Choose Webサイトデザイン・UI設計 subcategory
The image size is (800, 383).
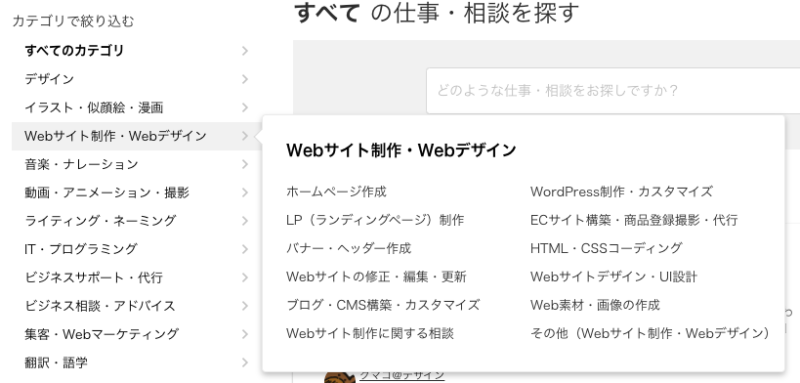pos(614,277)
